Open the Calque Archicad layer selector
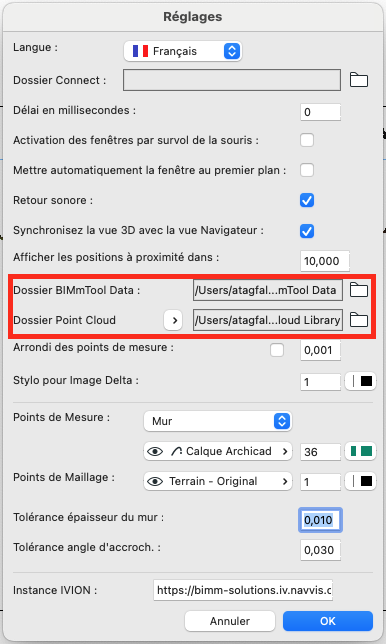Viewport: 386px width, 644px height. 218,451
